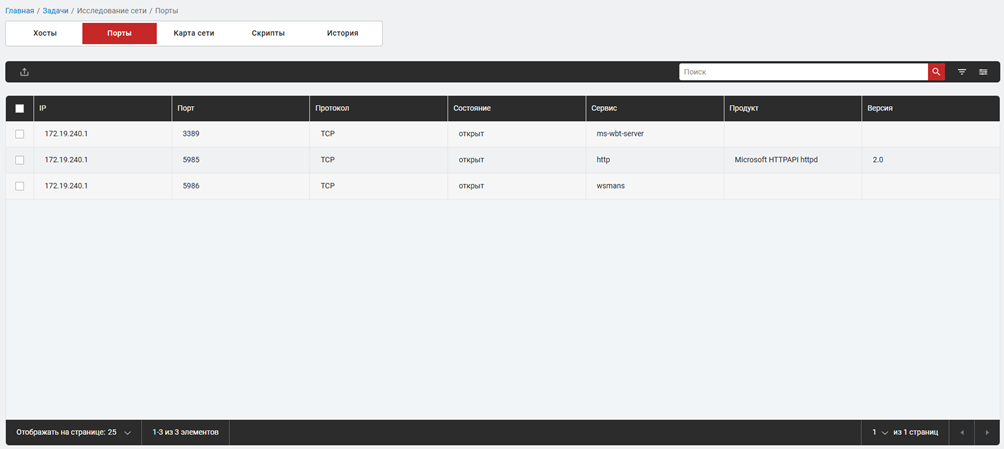Click the export icon in the toolbar
The image size is (1004, 449).
point(24,72)
